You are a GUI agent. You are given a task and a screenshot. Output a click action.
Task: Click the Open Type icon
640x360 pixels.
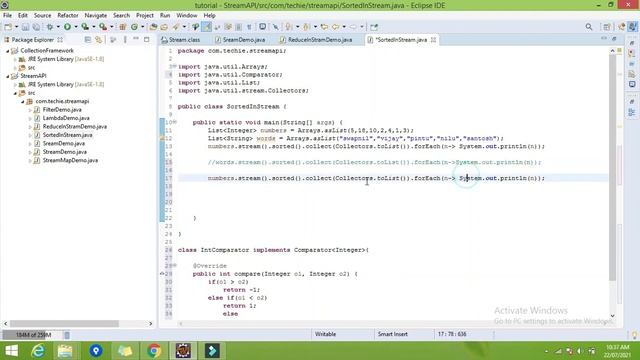click(x=153, y=27)
